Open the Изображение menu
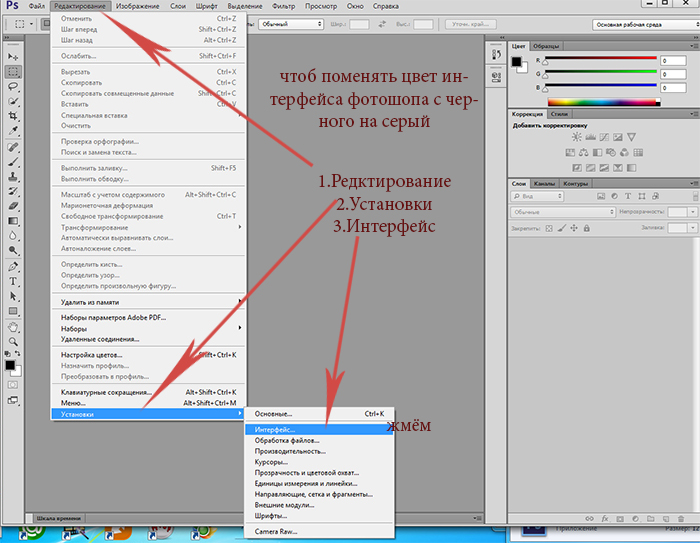Viewport: 700px width, 543px height. pyautogui.click(x=138, y=6)
